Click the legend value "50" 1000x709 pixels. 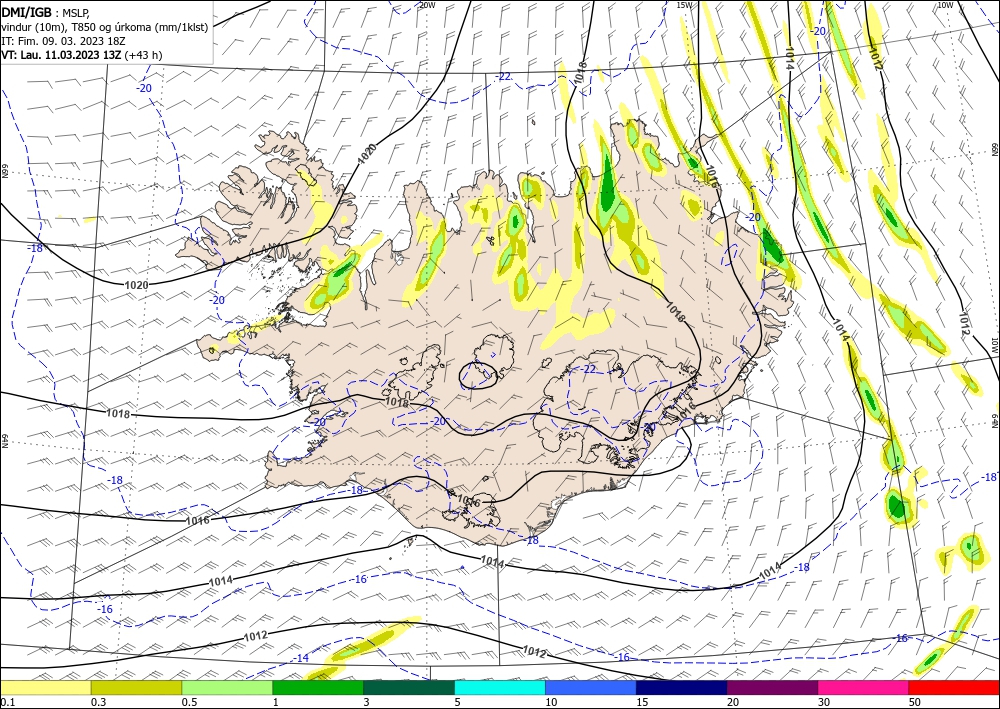coord(915,702)
